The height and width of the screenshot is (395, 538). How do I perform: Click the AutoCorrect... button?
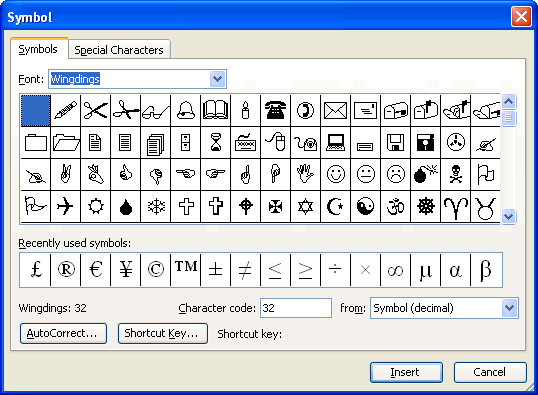[63, 333]
